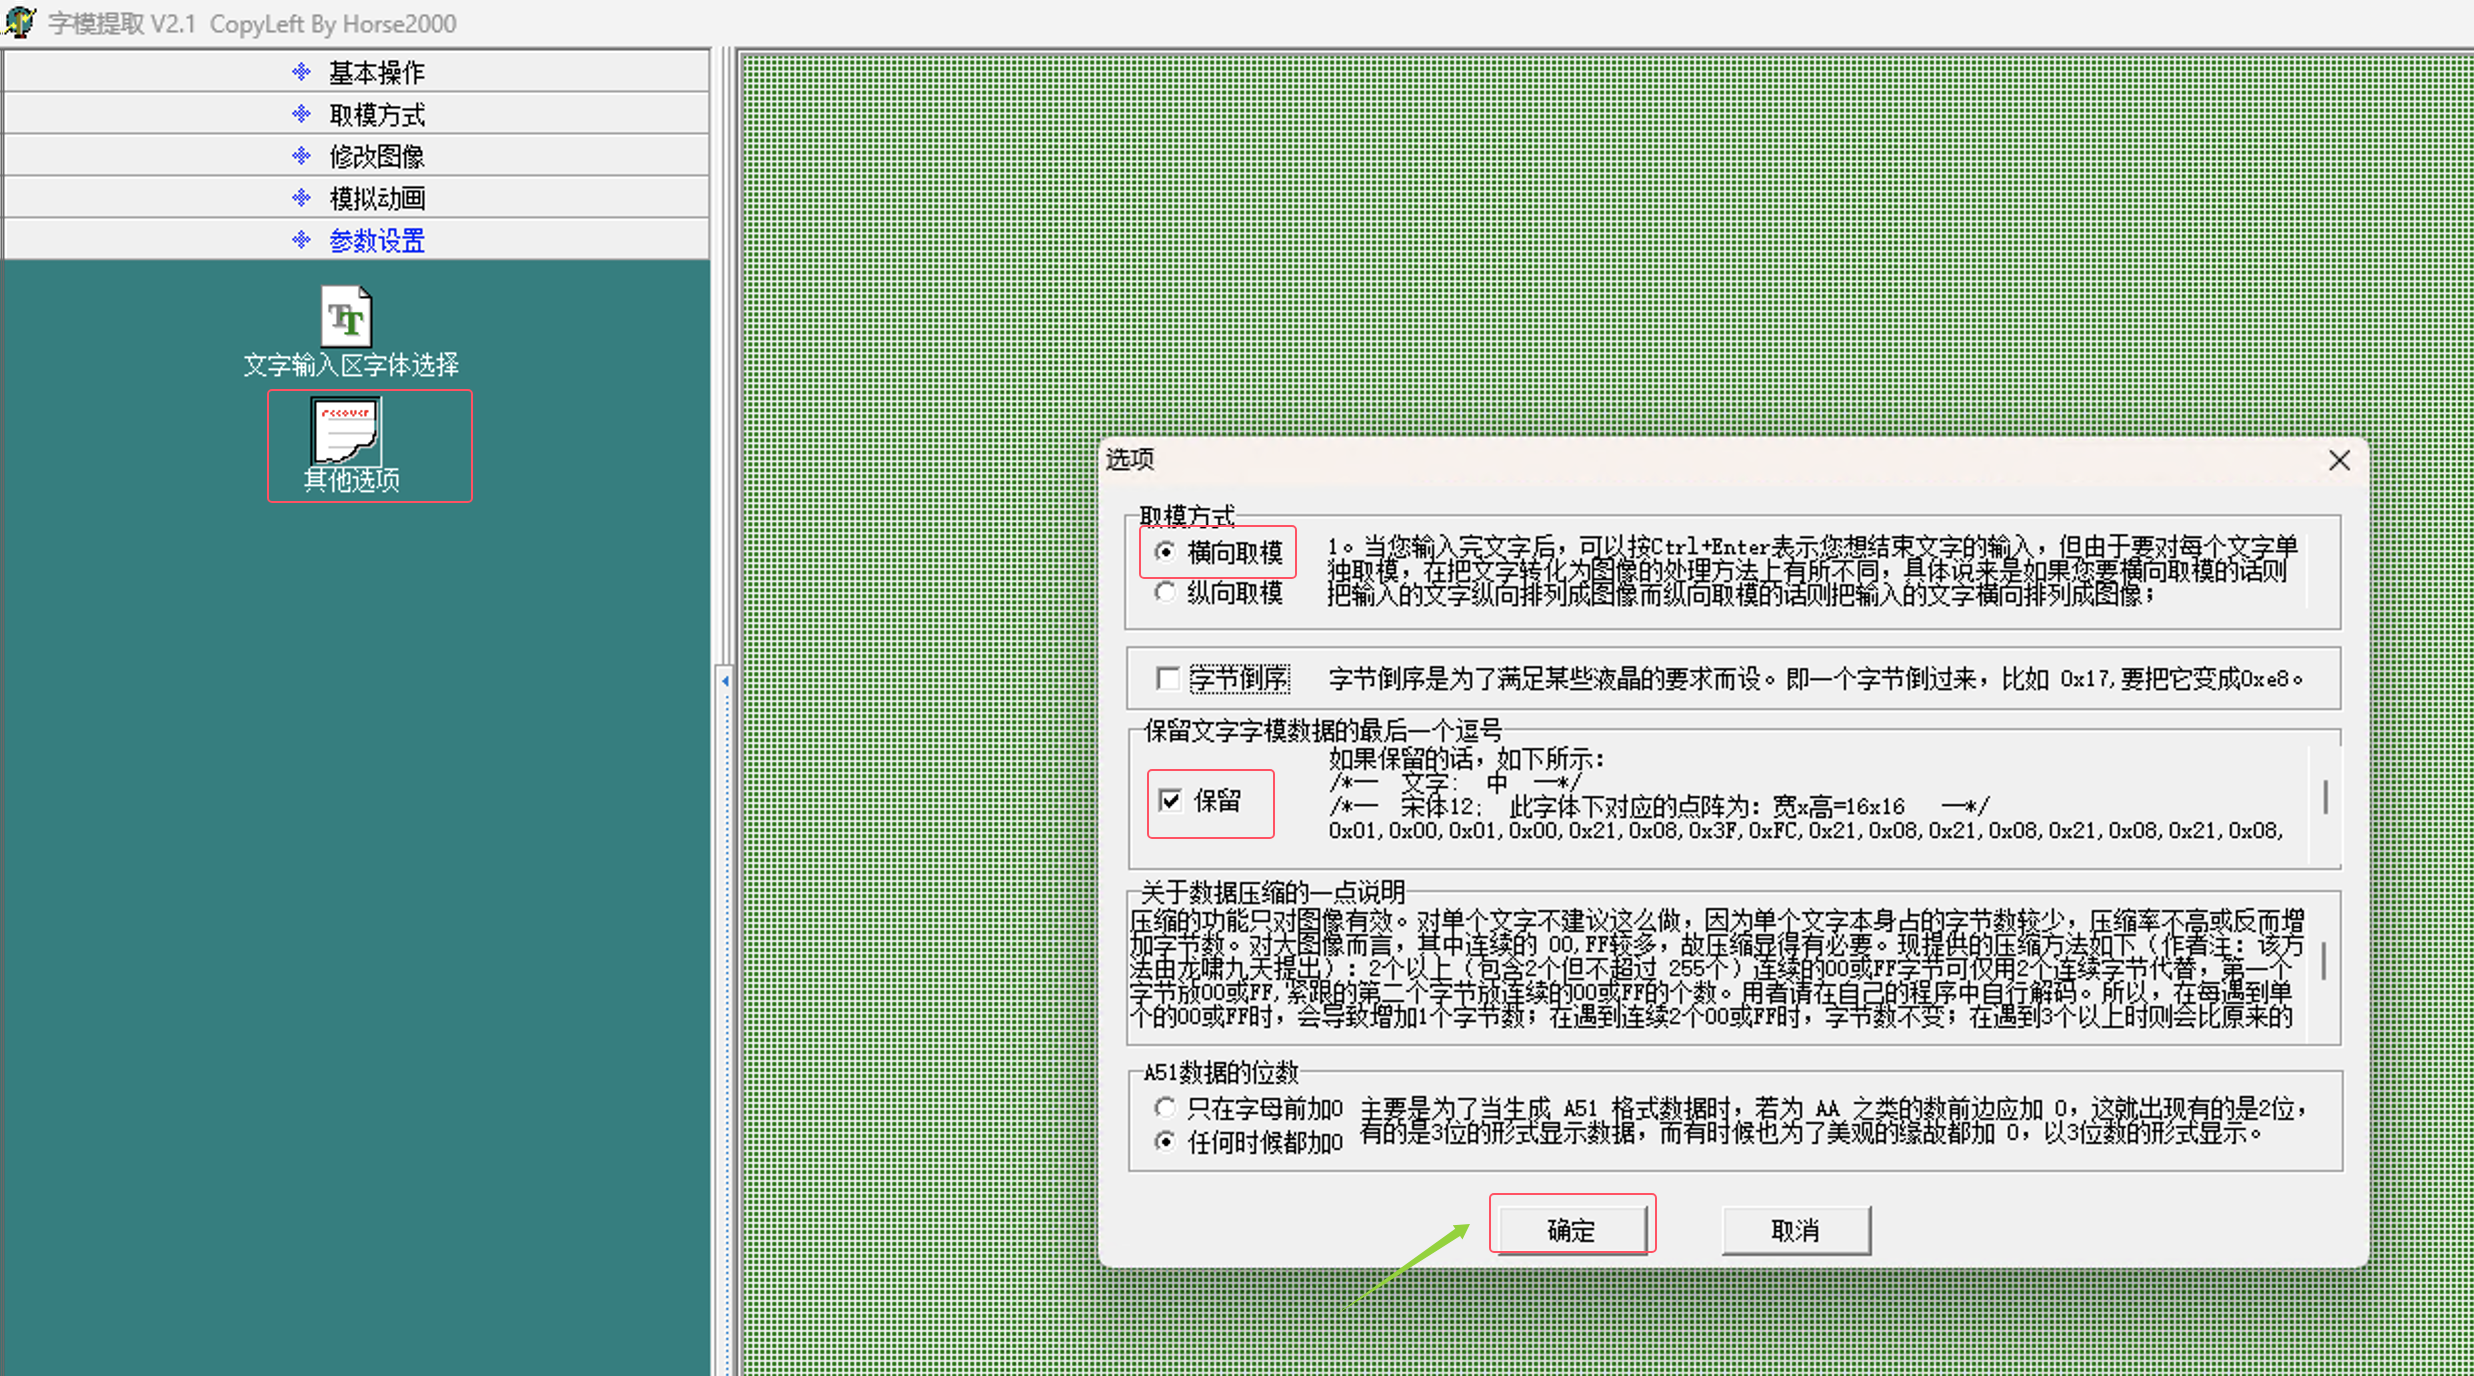Choose the 只在字母前加0 option
This screenshot has width=2474, height=1376.
tap(1165, 1108)
